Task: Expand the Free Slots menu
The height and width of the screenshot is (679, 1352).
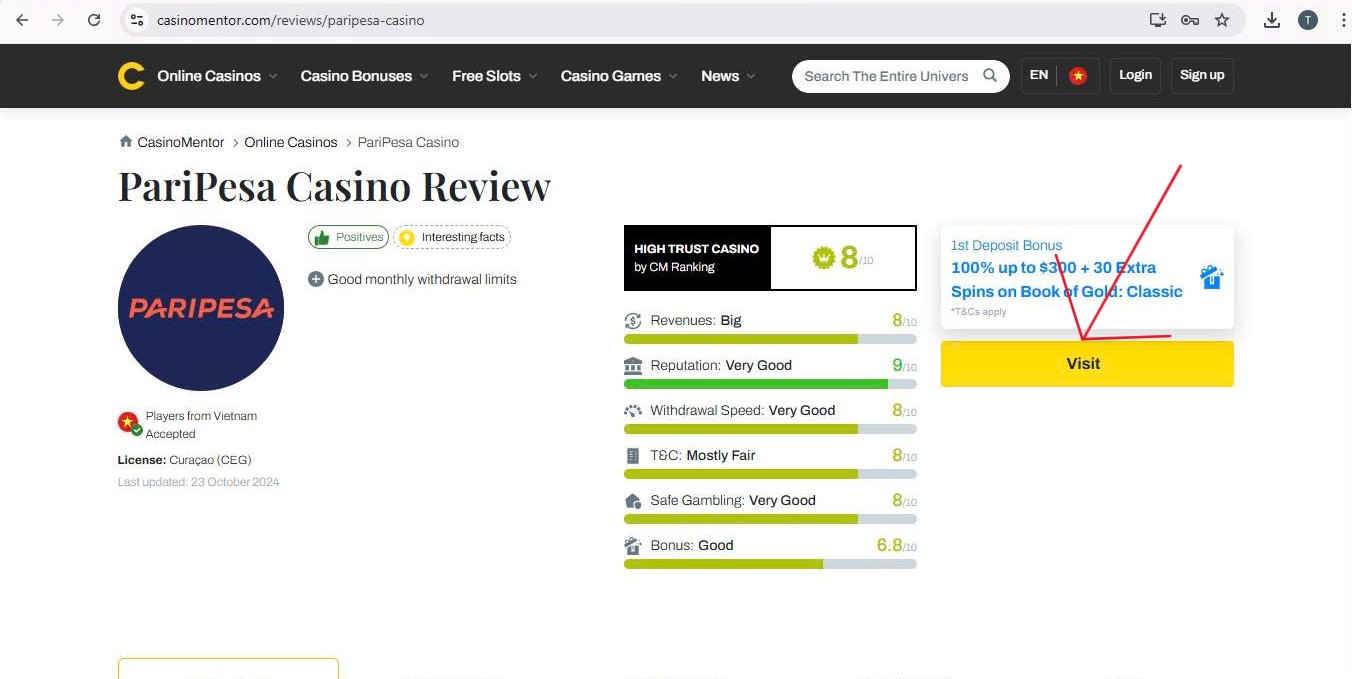Action: (494, 76)
